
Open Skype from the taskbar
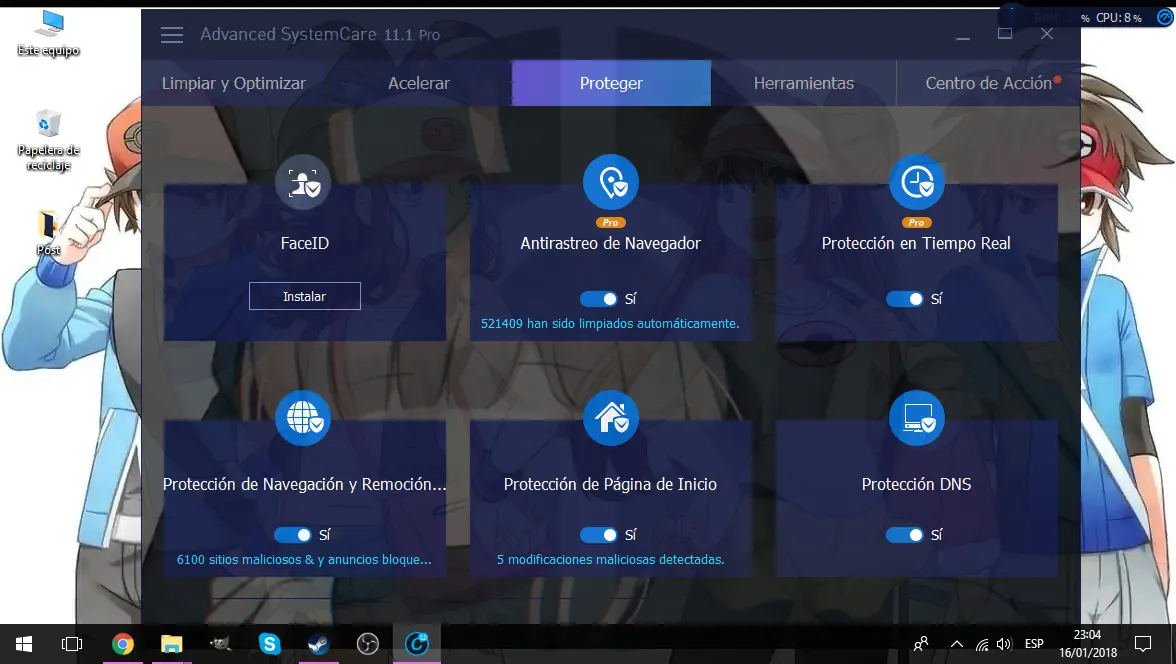coord(269,644)
